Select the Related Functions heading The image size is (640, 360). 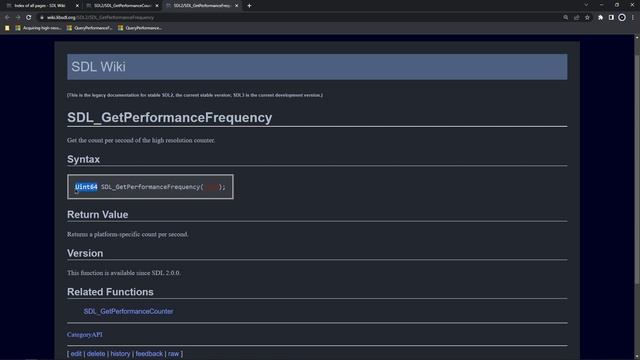pos(110,292)
